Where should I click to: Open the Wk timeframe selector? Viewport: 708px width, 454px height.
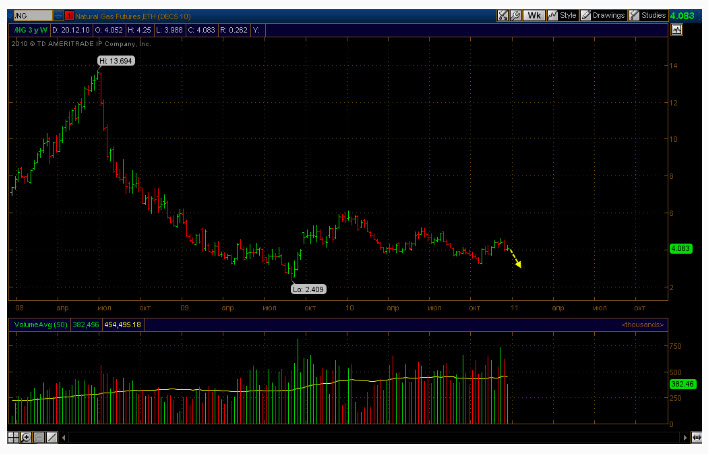[534, 15]
